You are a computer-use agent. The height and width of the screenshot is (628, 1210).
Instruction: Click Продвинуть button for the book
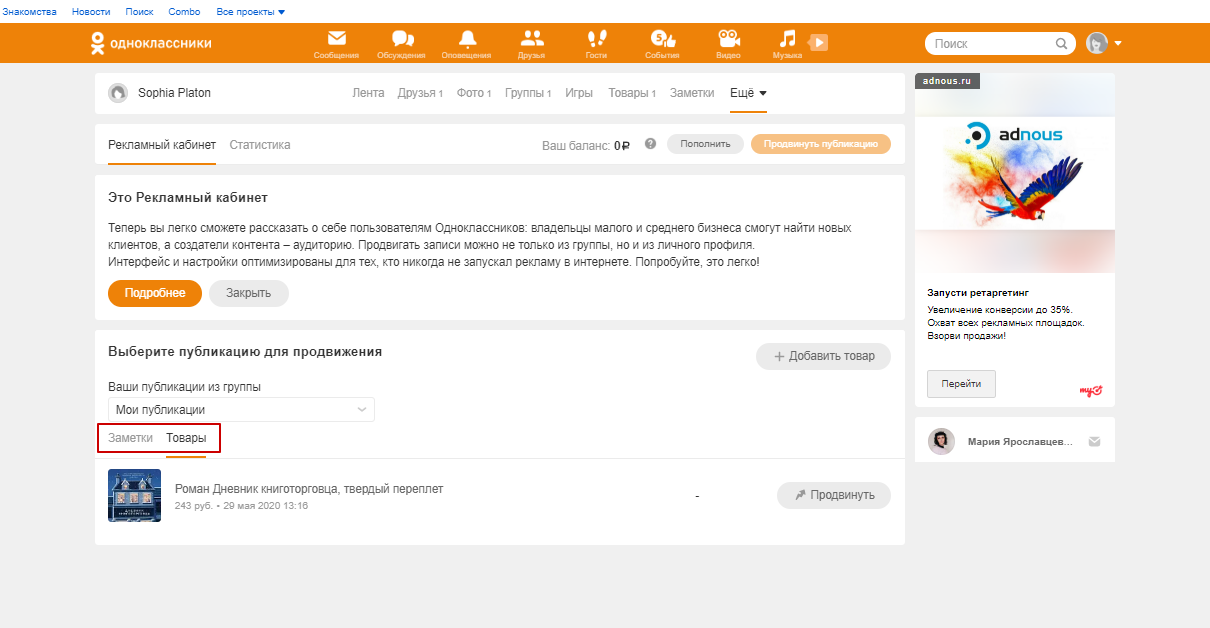click(x=833, y=495)
